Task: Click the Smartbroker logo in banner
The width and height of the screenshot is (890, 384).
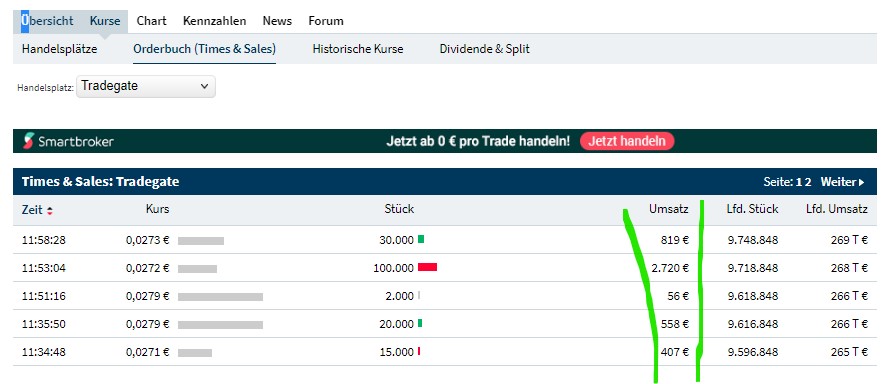Action: [x=69, y=141]
